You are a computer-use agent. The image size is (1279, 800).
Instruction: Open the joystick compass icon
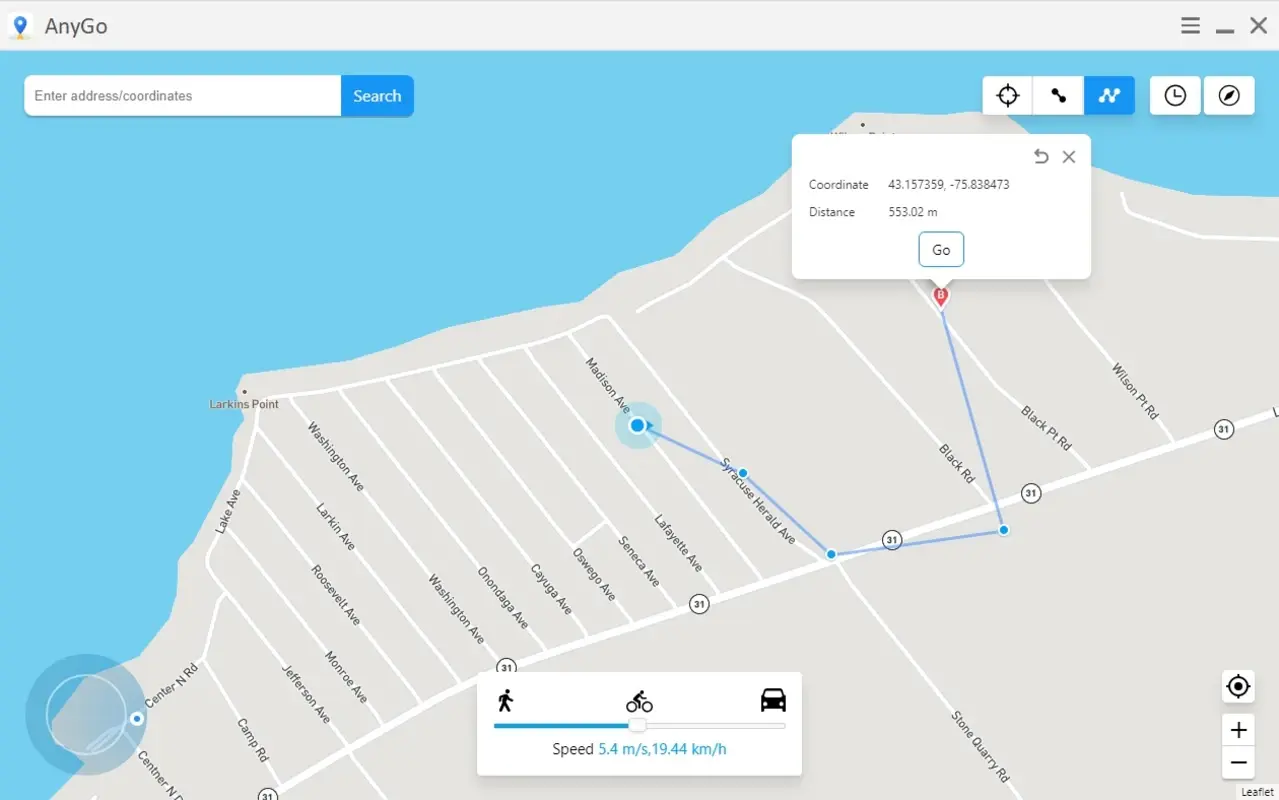point(1228,95)
